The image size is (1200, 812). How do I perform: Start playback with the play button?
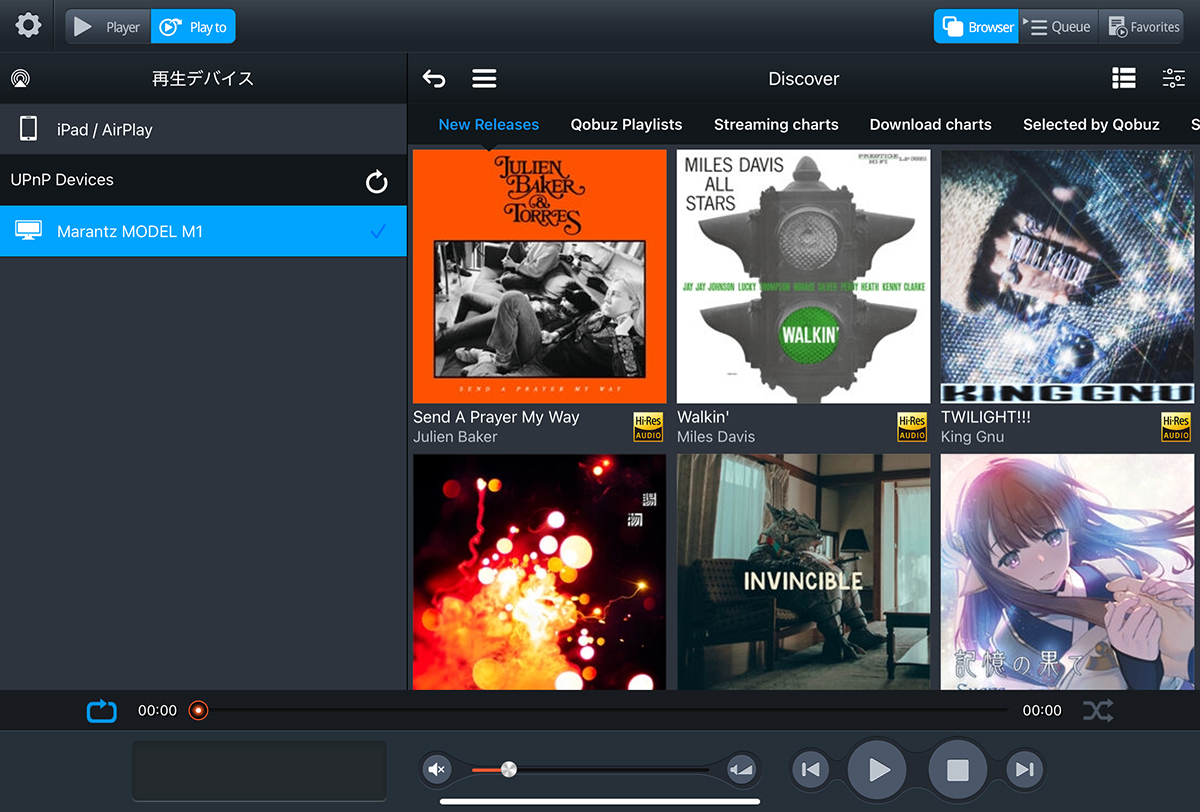coord(877,769)
